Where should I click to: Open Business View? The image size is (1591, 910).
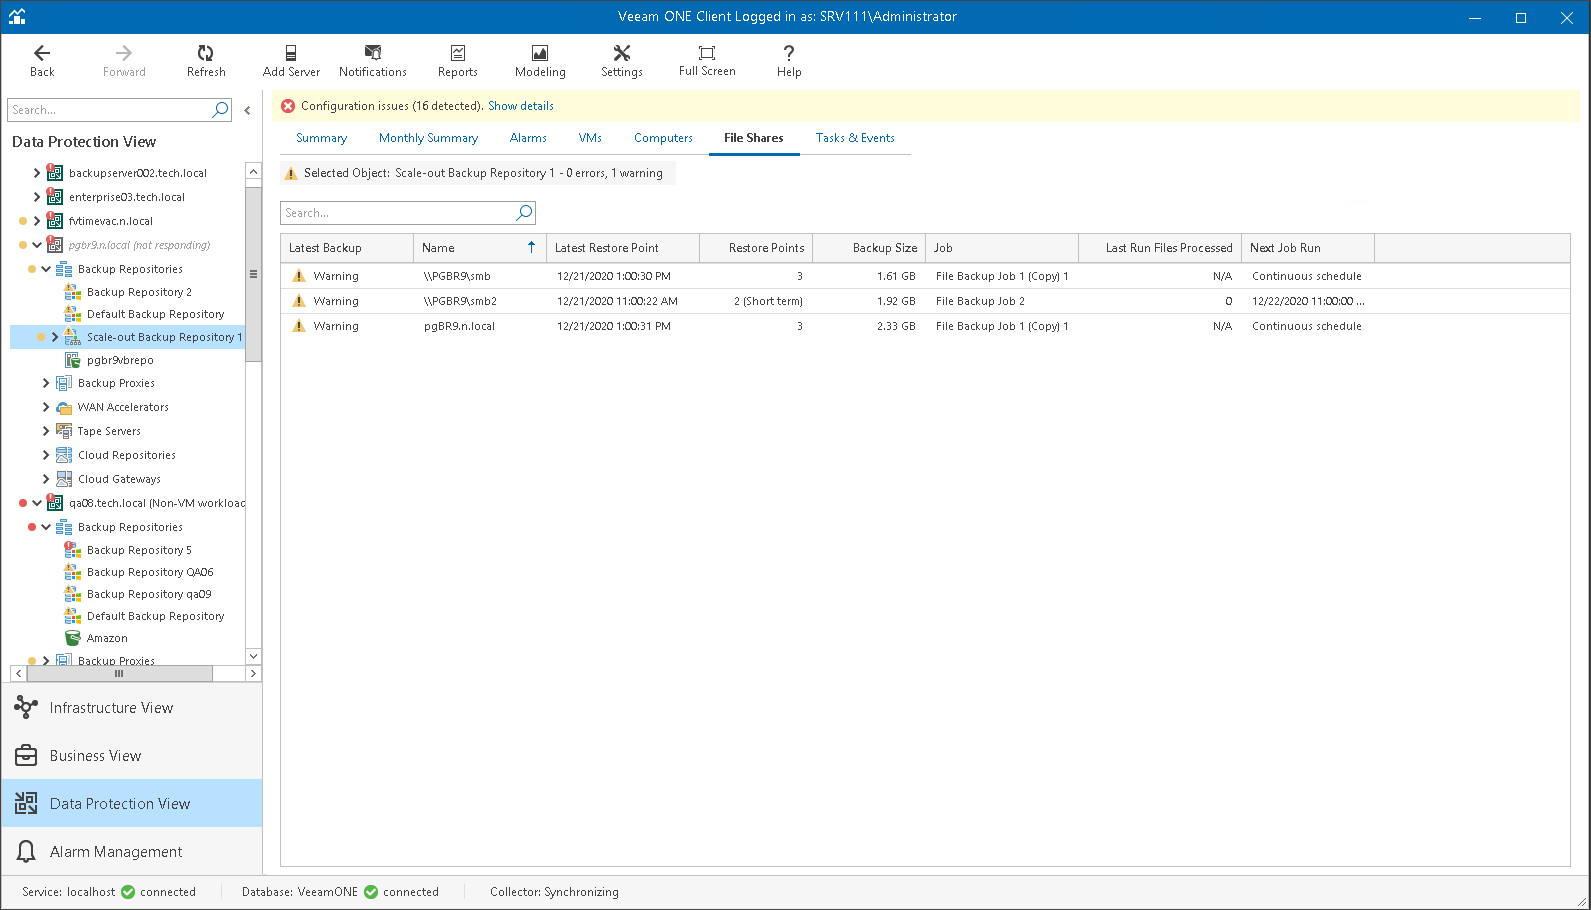coord(132,756)
